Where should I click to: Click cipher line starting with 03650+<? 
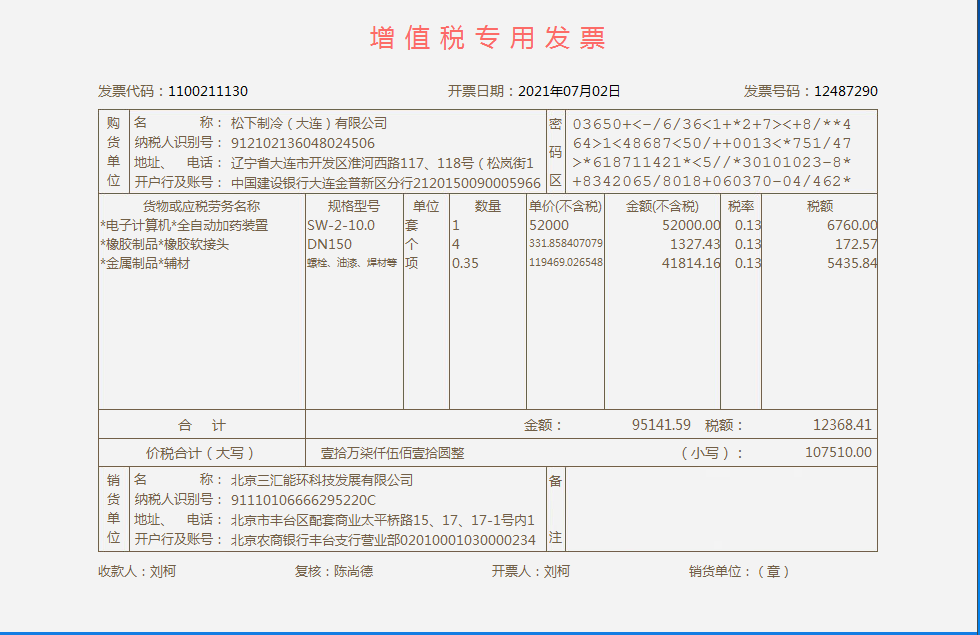(x=712, y=124)
